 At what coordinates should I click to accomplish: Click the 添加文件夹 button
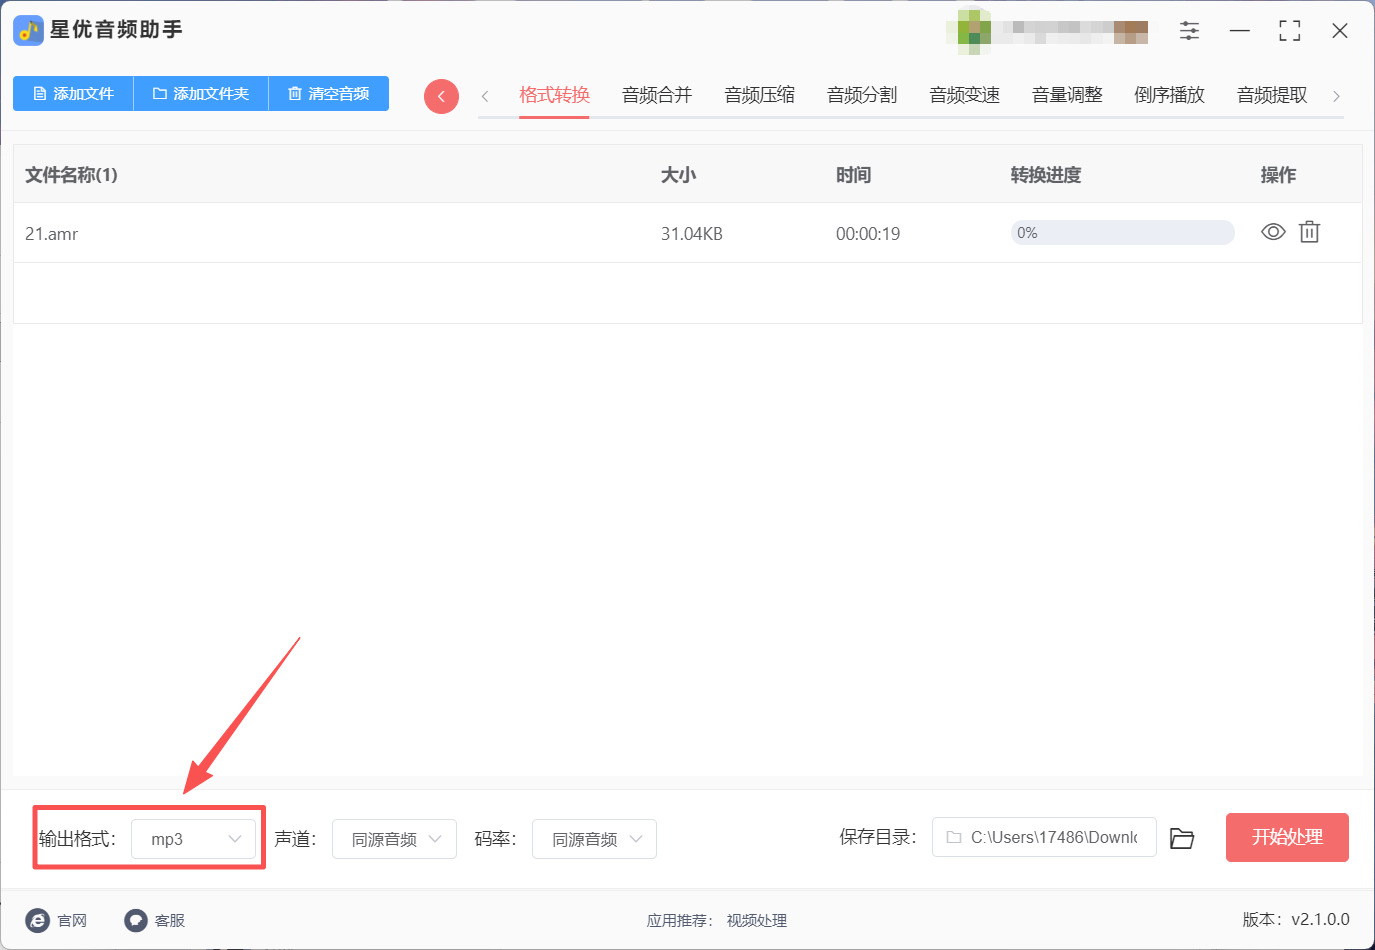coord(201,94)
